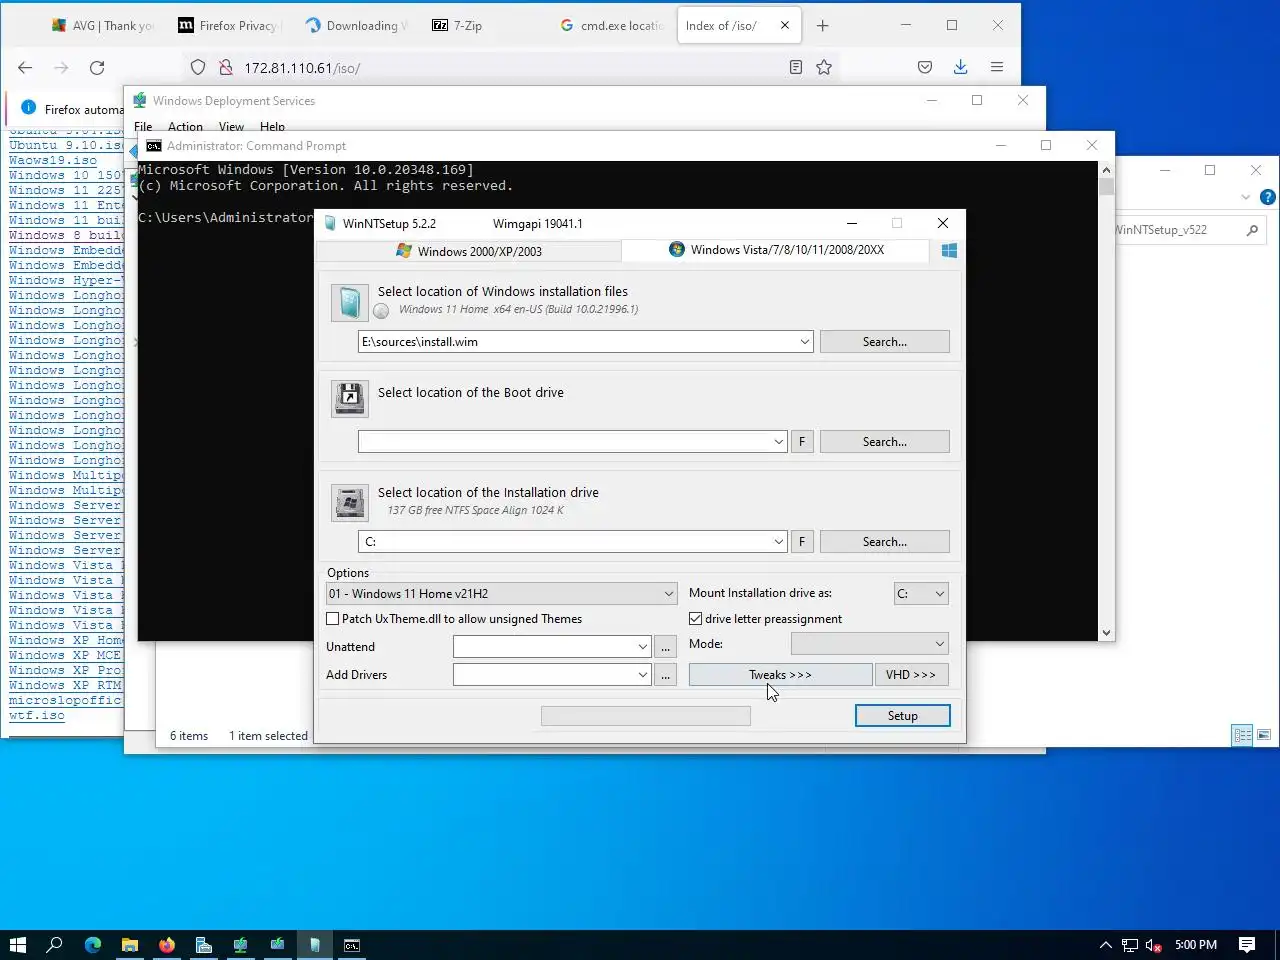The height and width of the screenshot is (960, 1280).
Task: Click the installation files source icon
Action: click(349, 302)
